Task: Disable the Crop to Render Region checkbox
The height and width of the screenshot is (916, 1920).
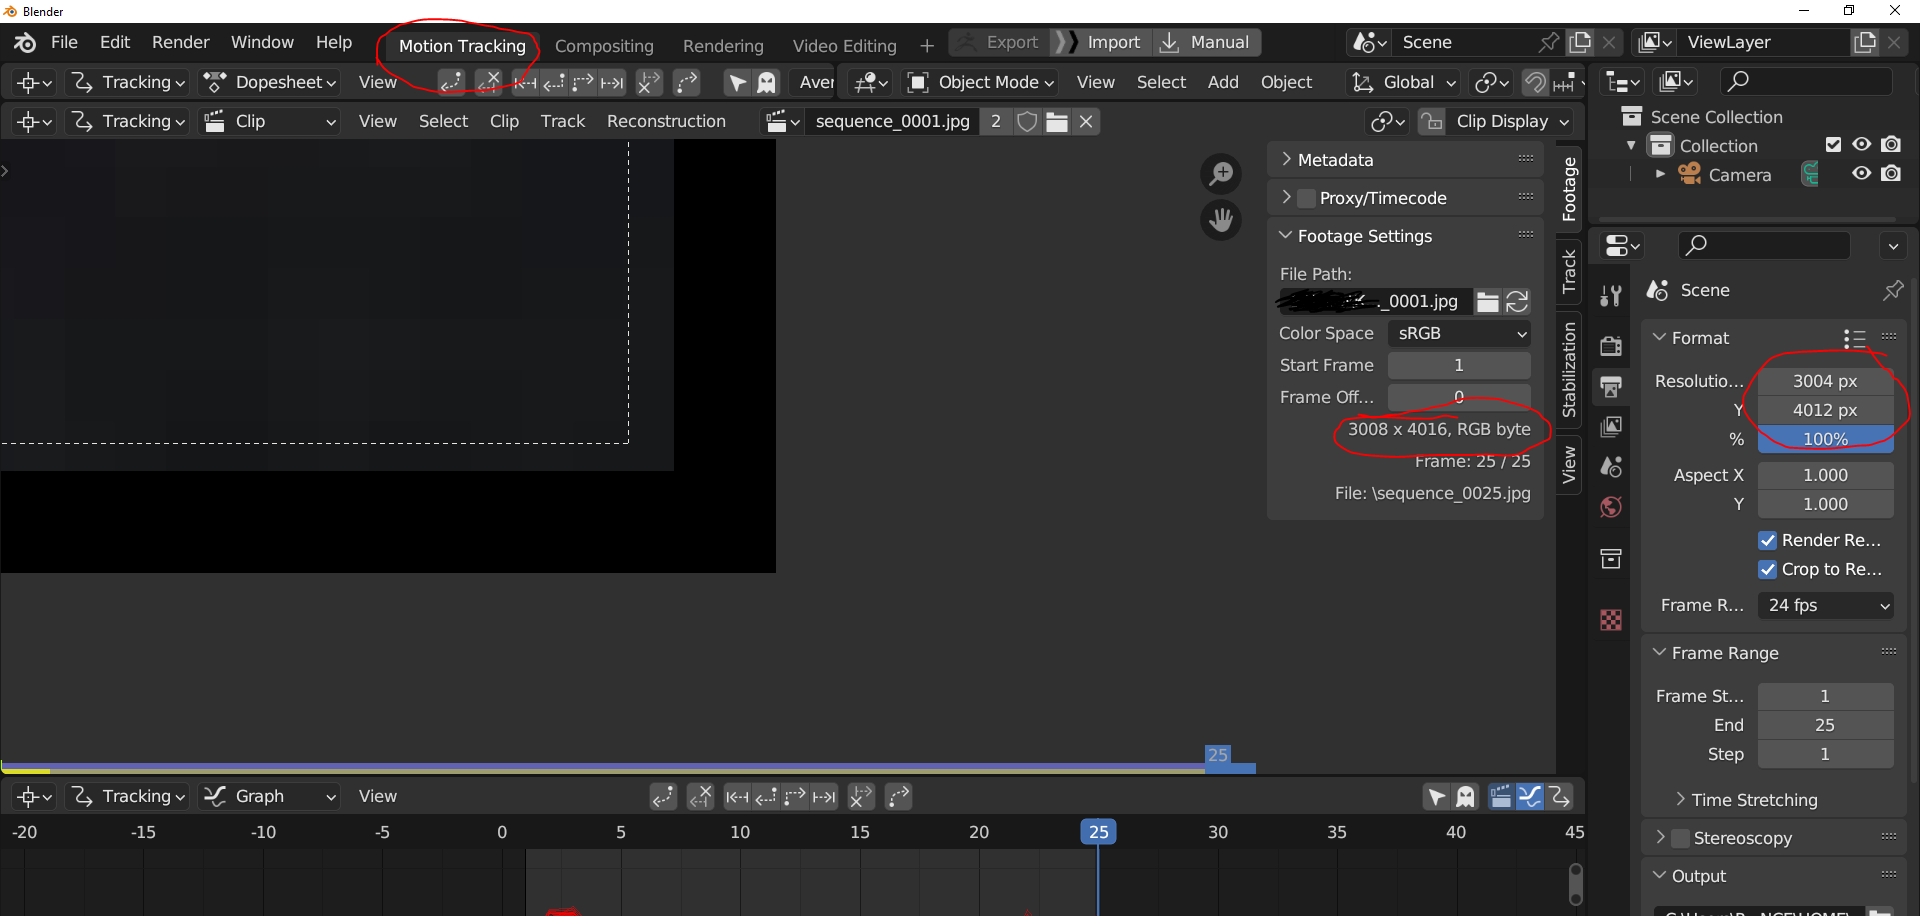Action: [1767, 569]
